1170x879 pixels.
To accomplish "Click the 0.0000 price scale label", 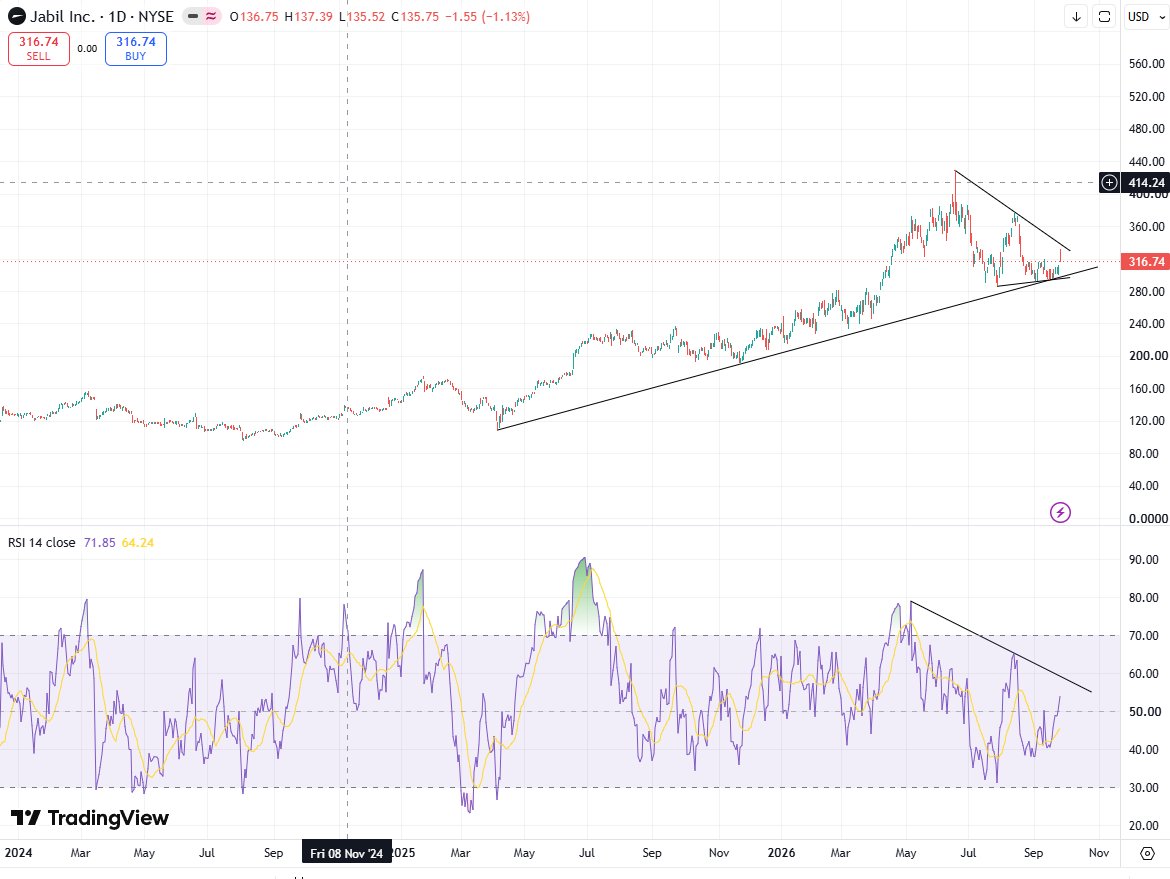I will (1148, 518).
